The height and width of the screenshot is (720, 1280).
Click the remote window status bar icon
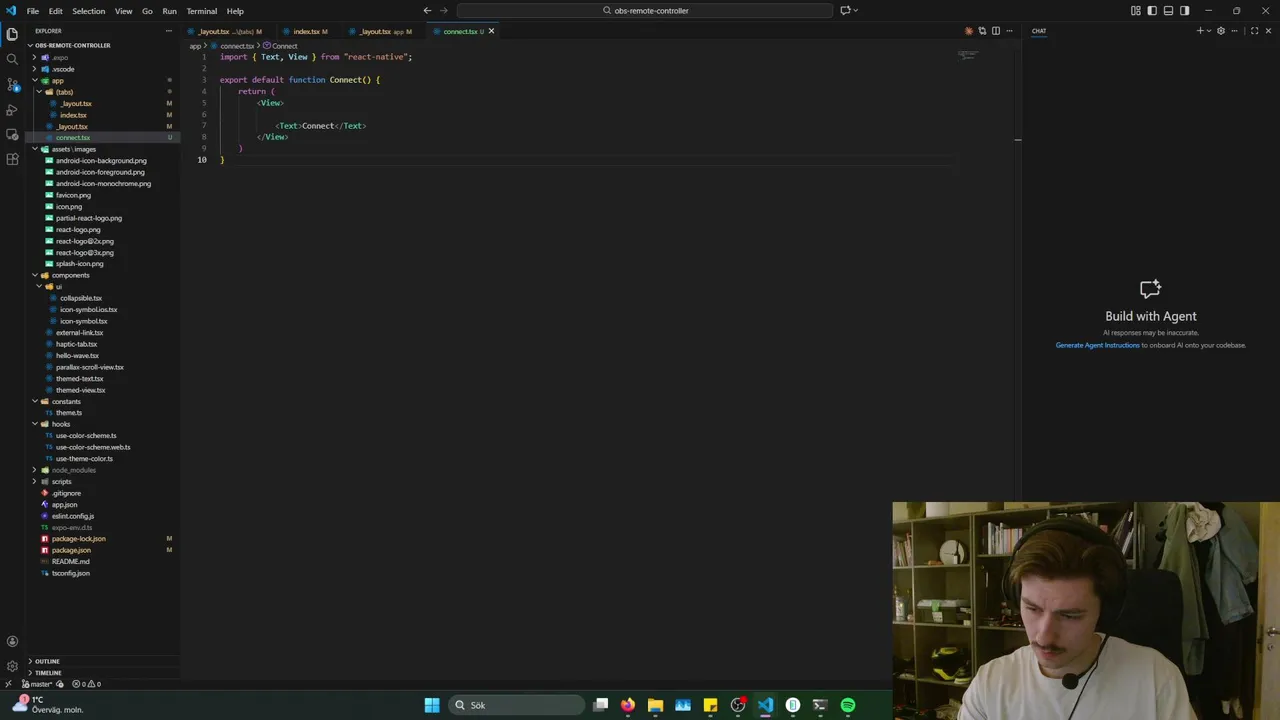[8, 684]
